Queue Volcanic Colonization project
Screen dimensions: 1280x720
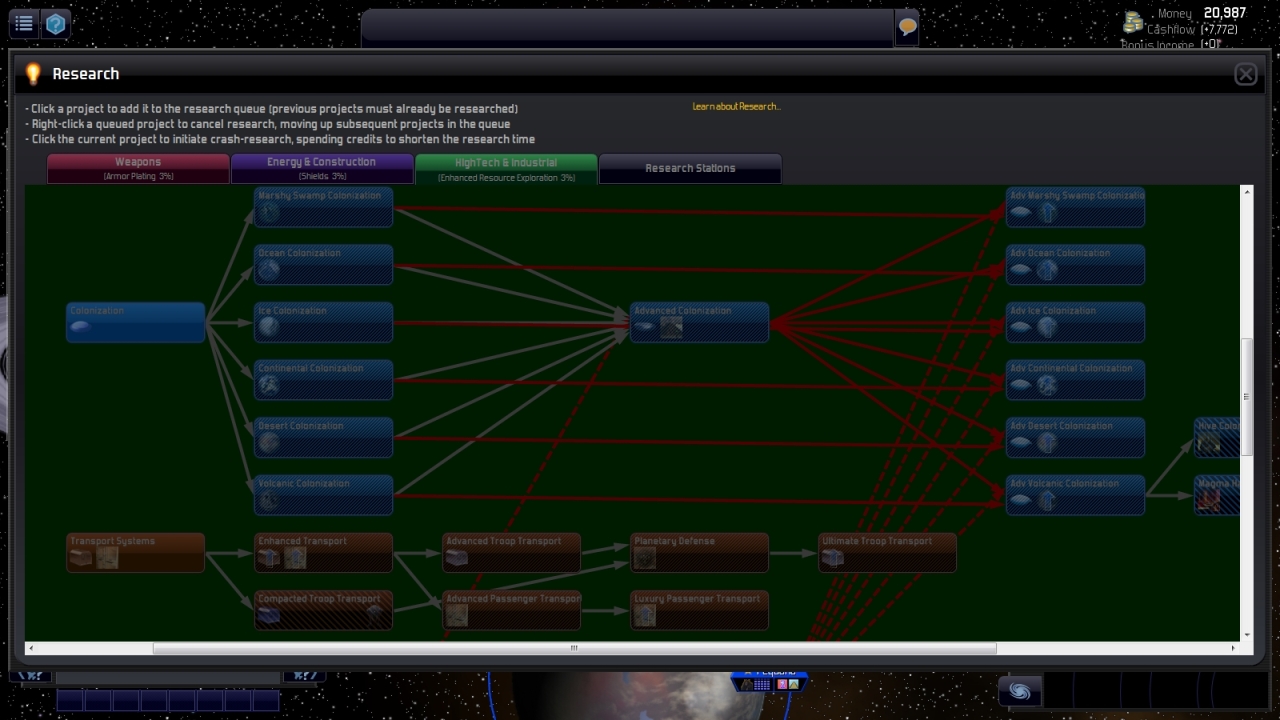[324, 495]
